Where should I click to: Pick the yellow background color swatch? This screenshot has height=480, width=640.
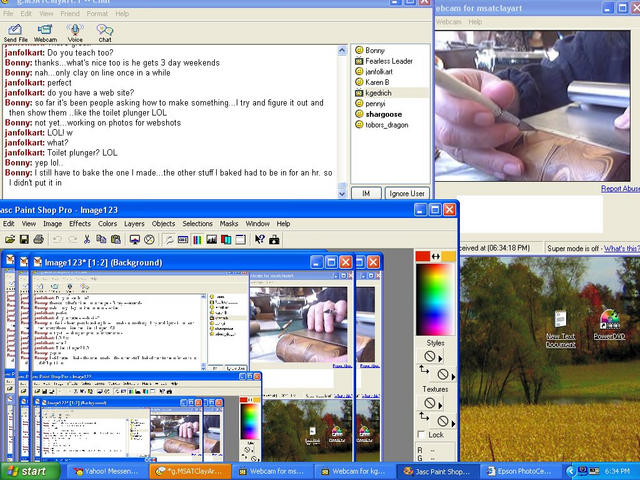pos(449,256)
